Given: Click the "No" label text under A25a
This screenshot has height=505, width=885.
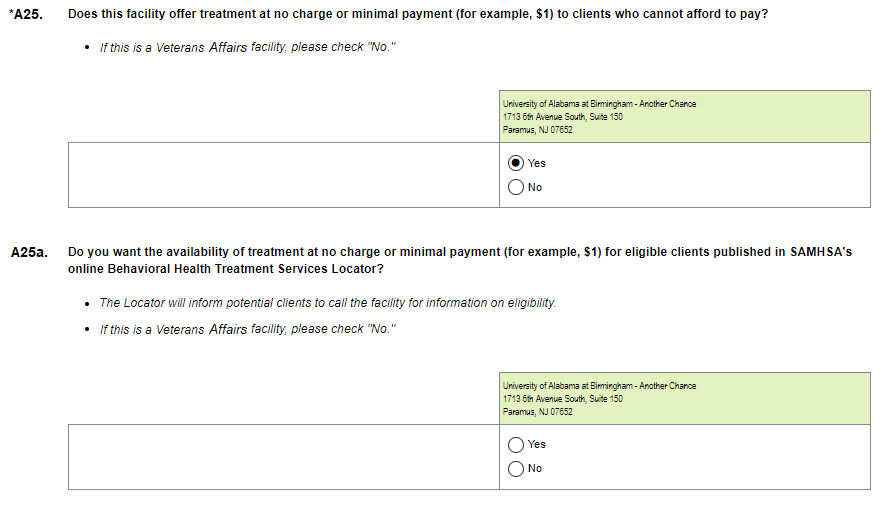Looking at the screenshot, I should click(x=535, y=468).
